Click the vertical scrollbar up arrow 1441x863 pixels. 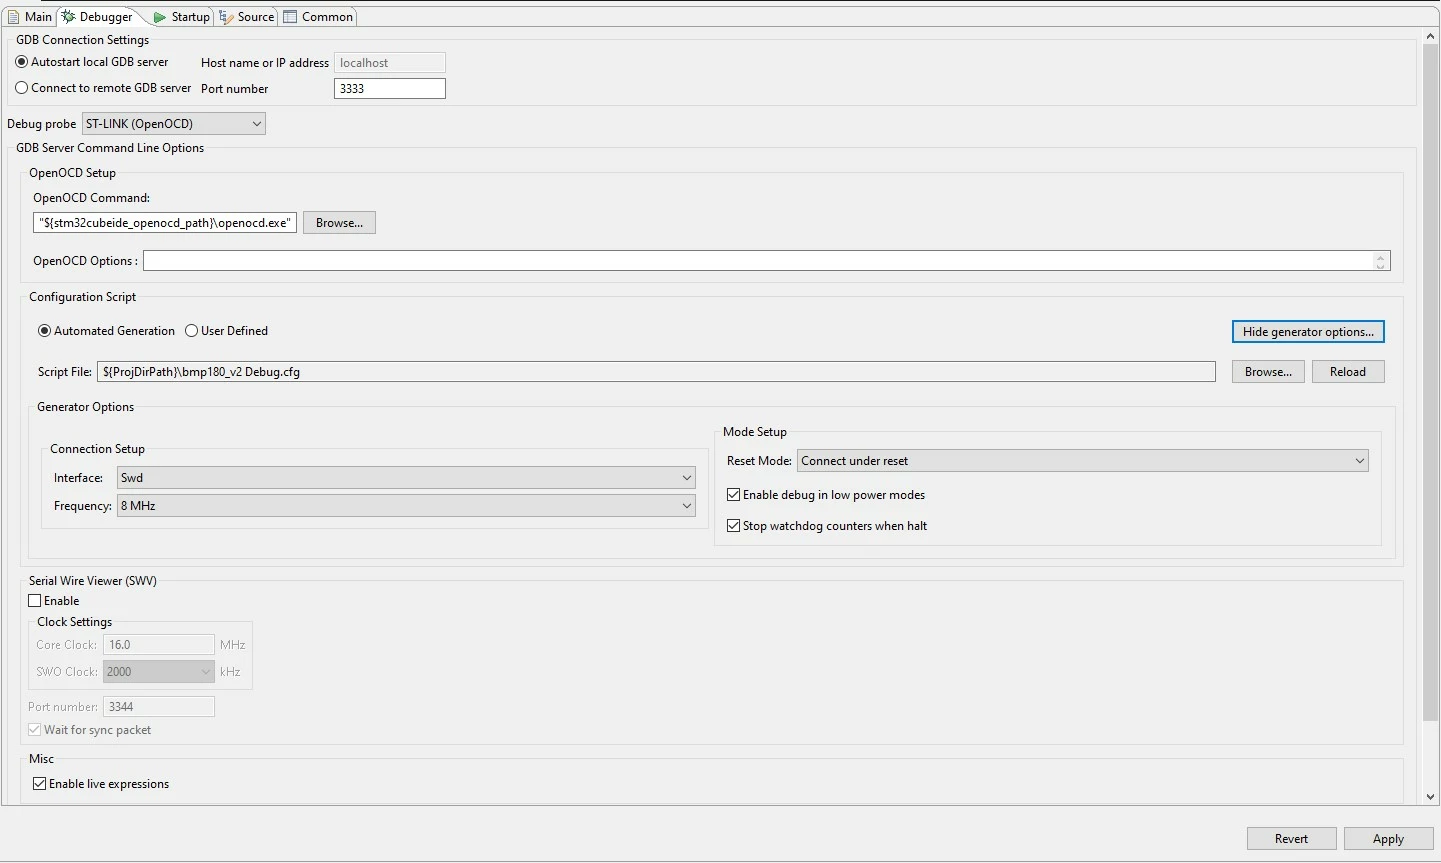tap(1431, 37)
